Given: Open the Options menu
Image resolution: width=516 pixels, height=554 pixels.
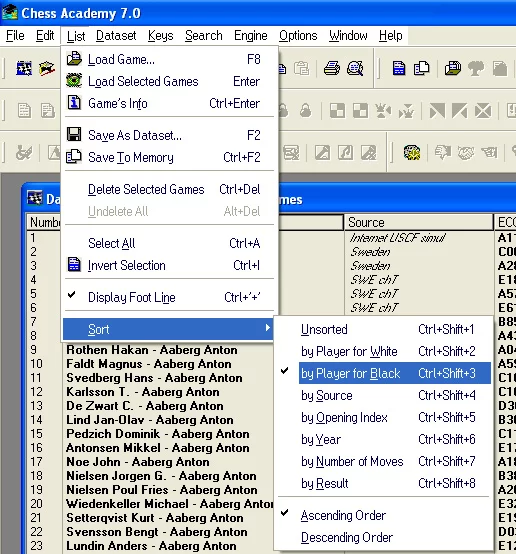Looking at the screenshot, I should pos(298,36).
